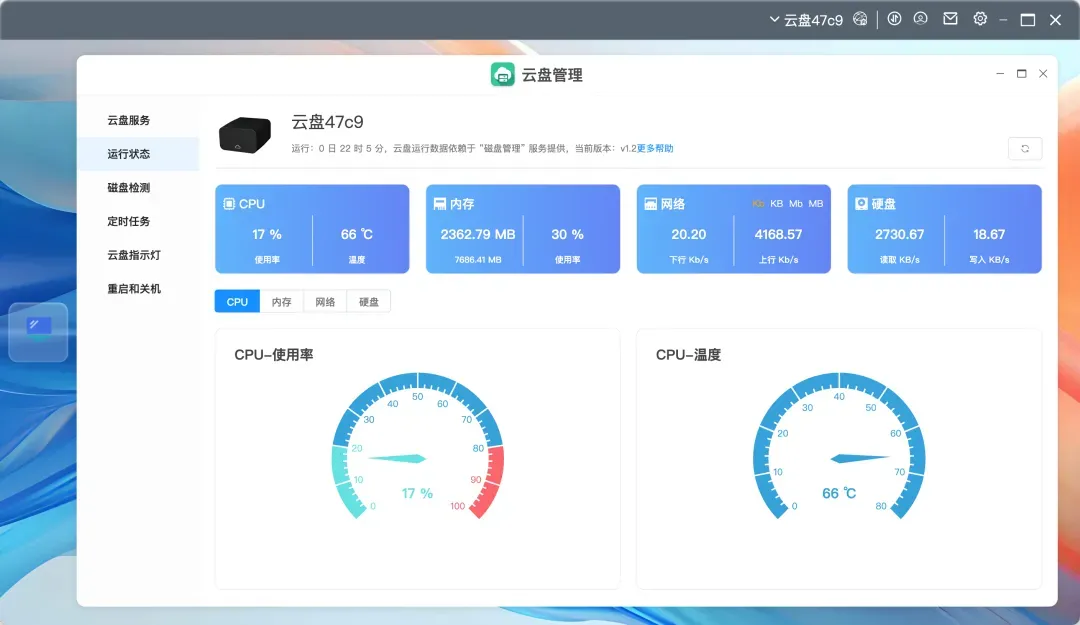
Task: Click the CPU-温度 chart title
Action: (688, 356)
